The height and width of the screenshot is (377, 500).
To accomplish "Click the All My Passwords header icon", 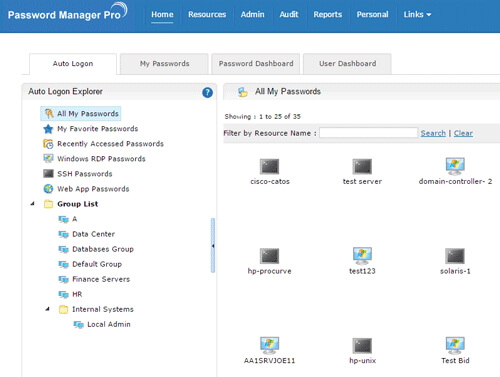I will pos(243,92).
